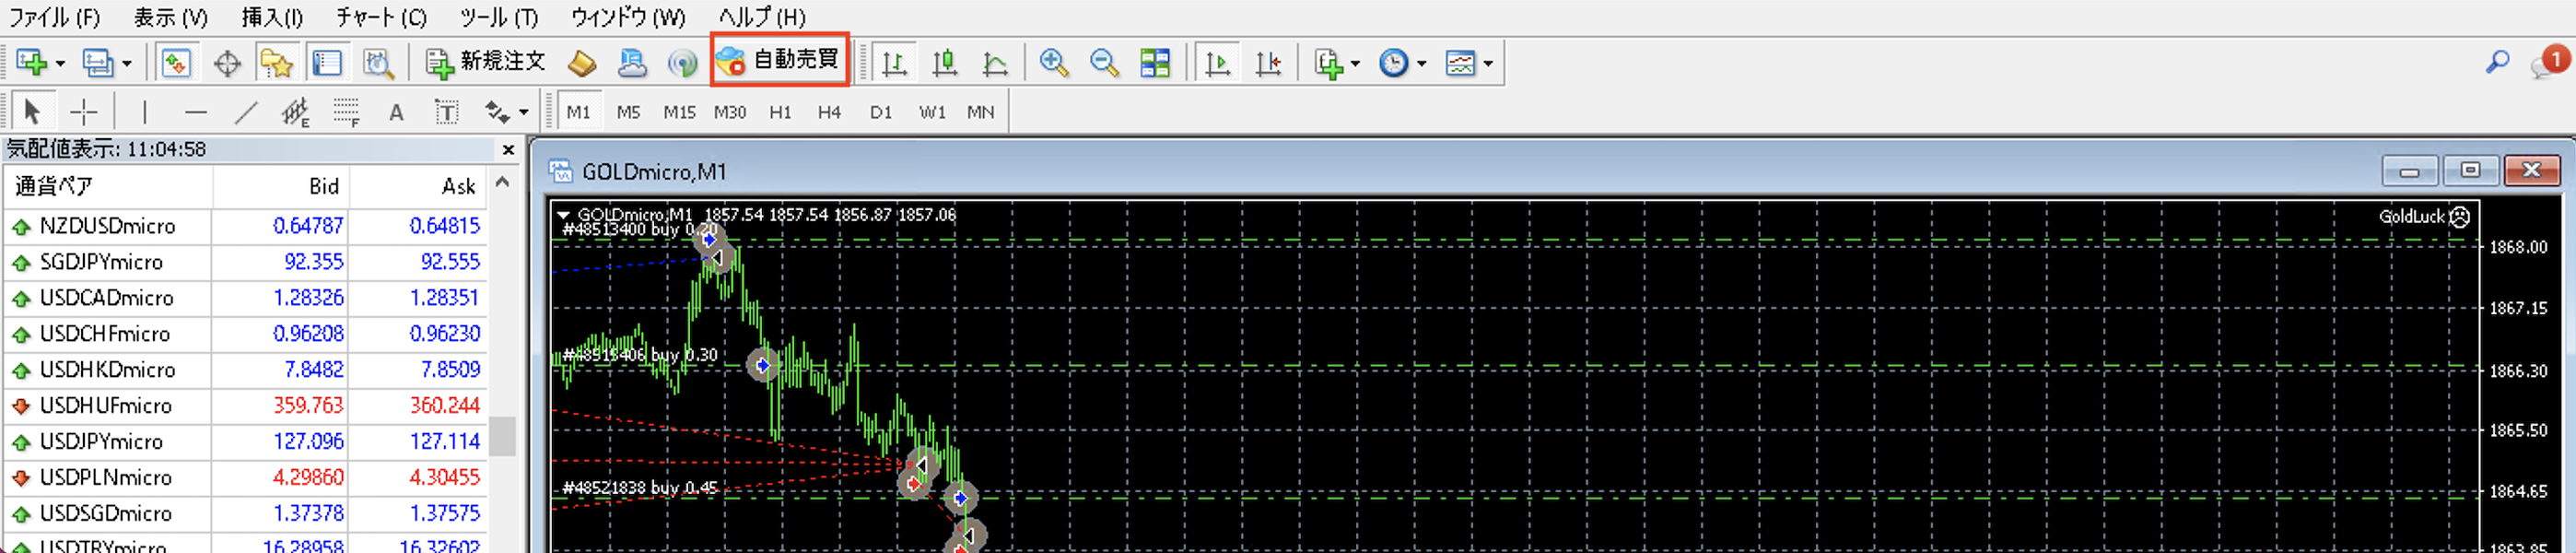Select the crosshair tool
Viewport: 2576px width, 553px height.
[x=83, y=112]
